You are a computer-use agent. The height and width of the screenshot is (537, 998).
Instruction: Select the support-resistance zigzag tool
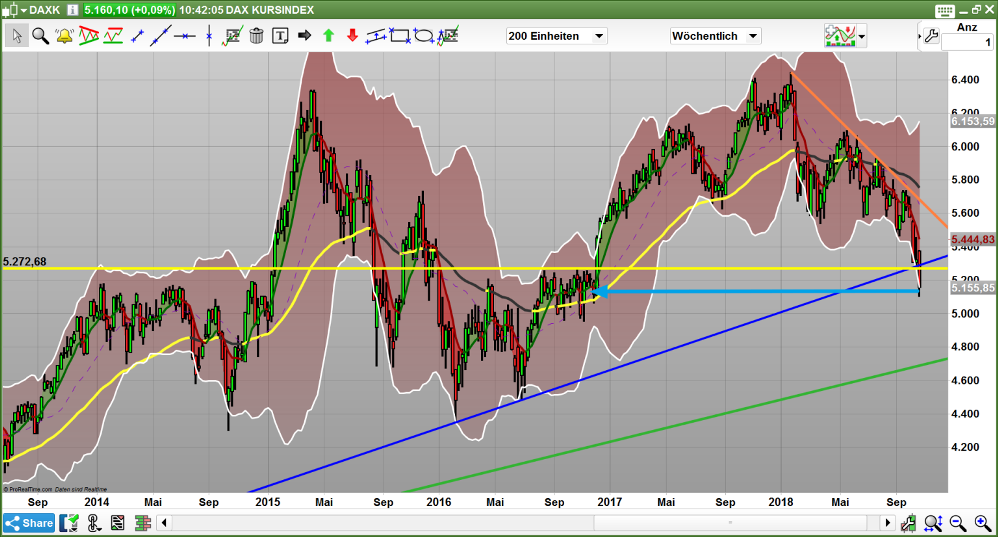coord(113,36)
